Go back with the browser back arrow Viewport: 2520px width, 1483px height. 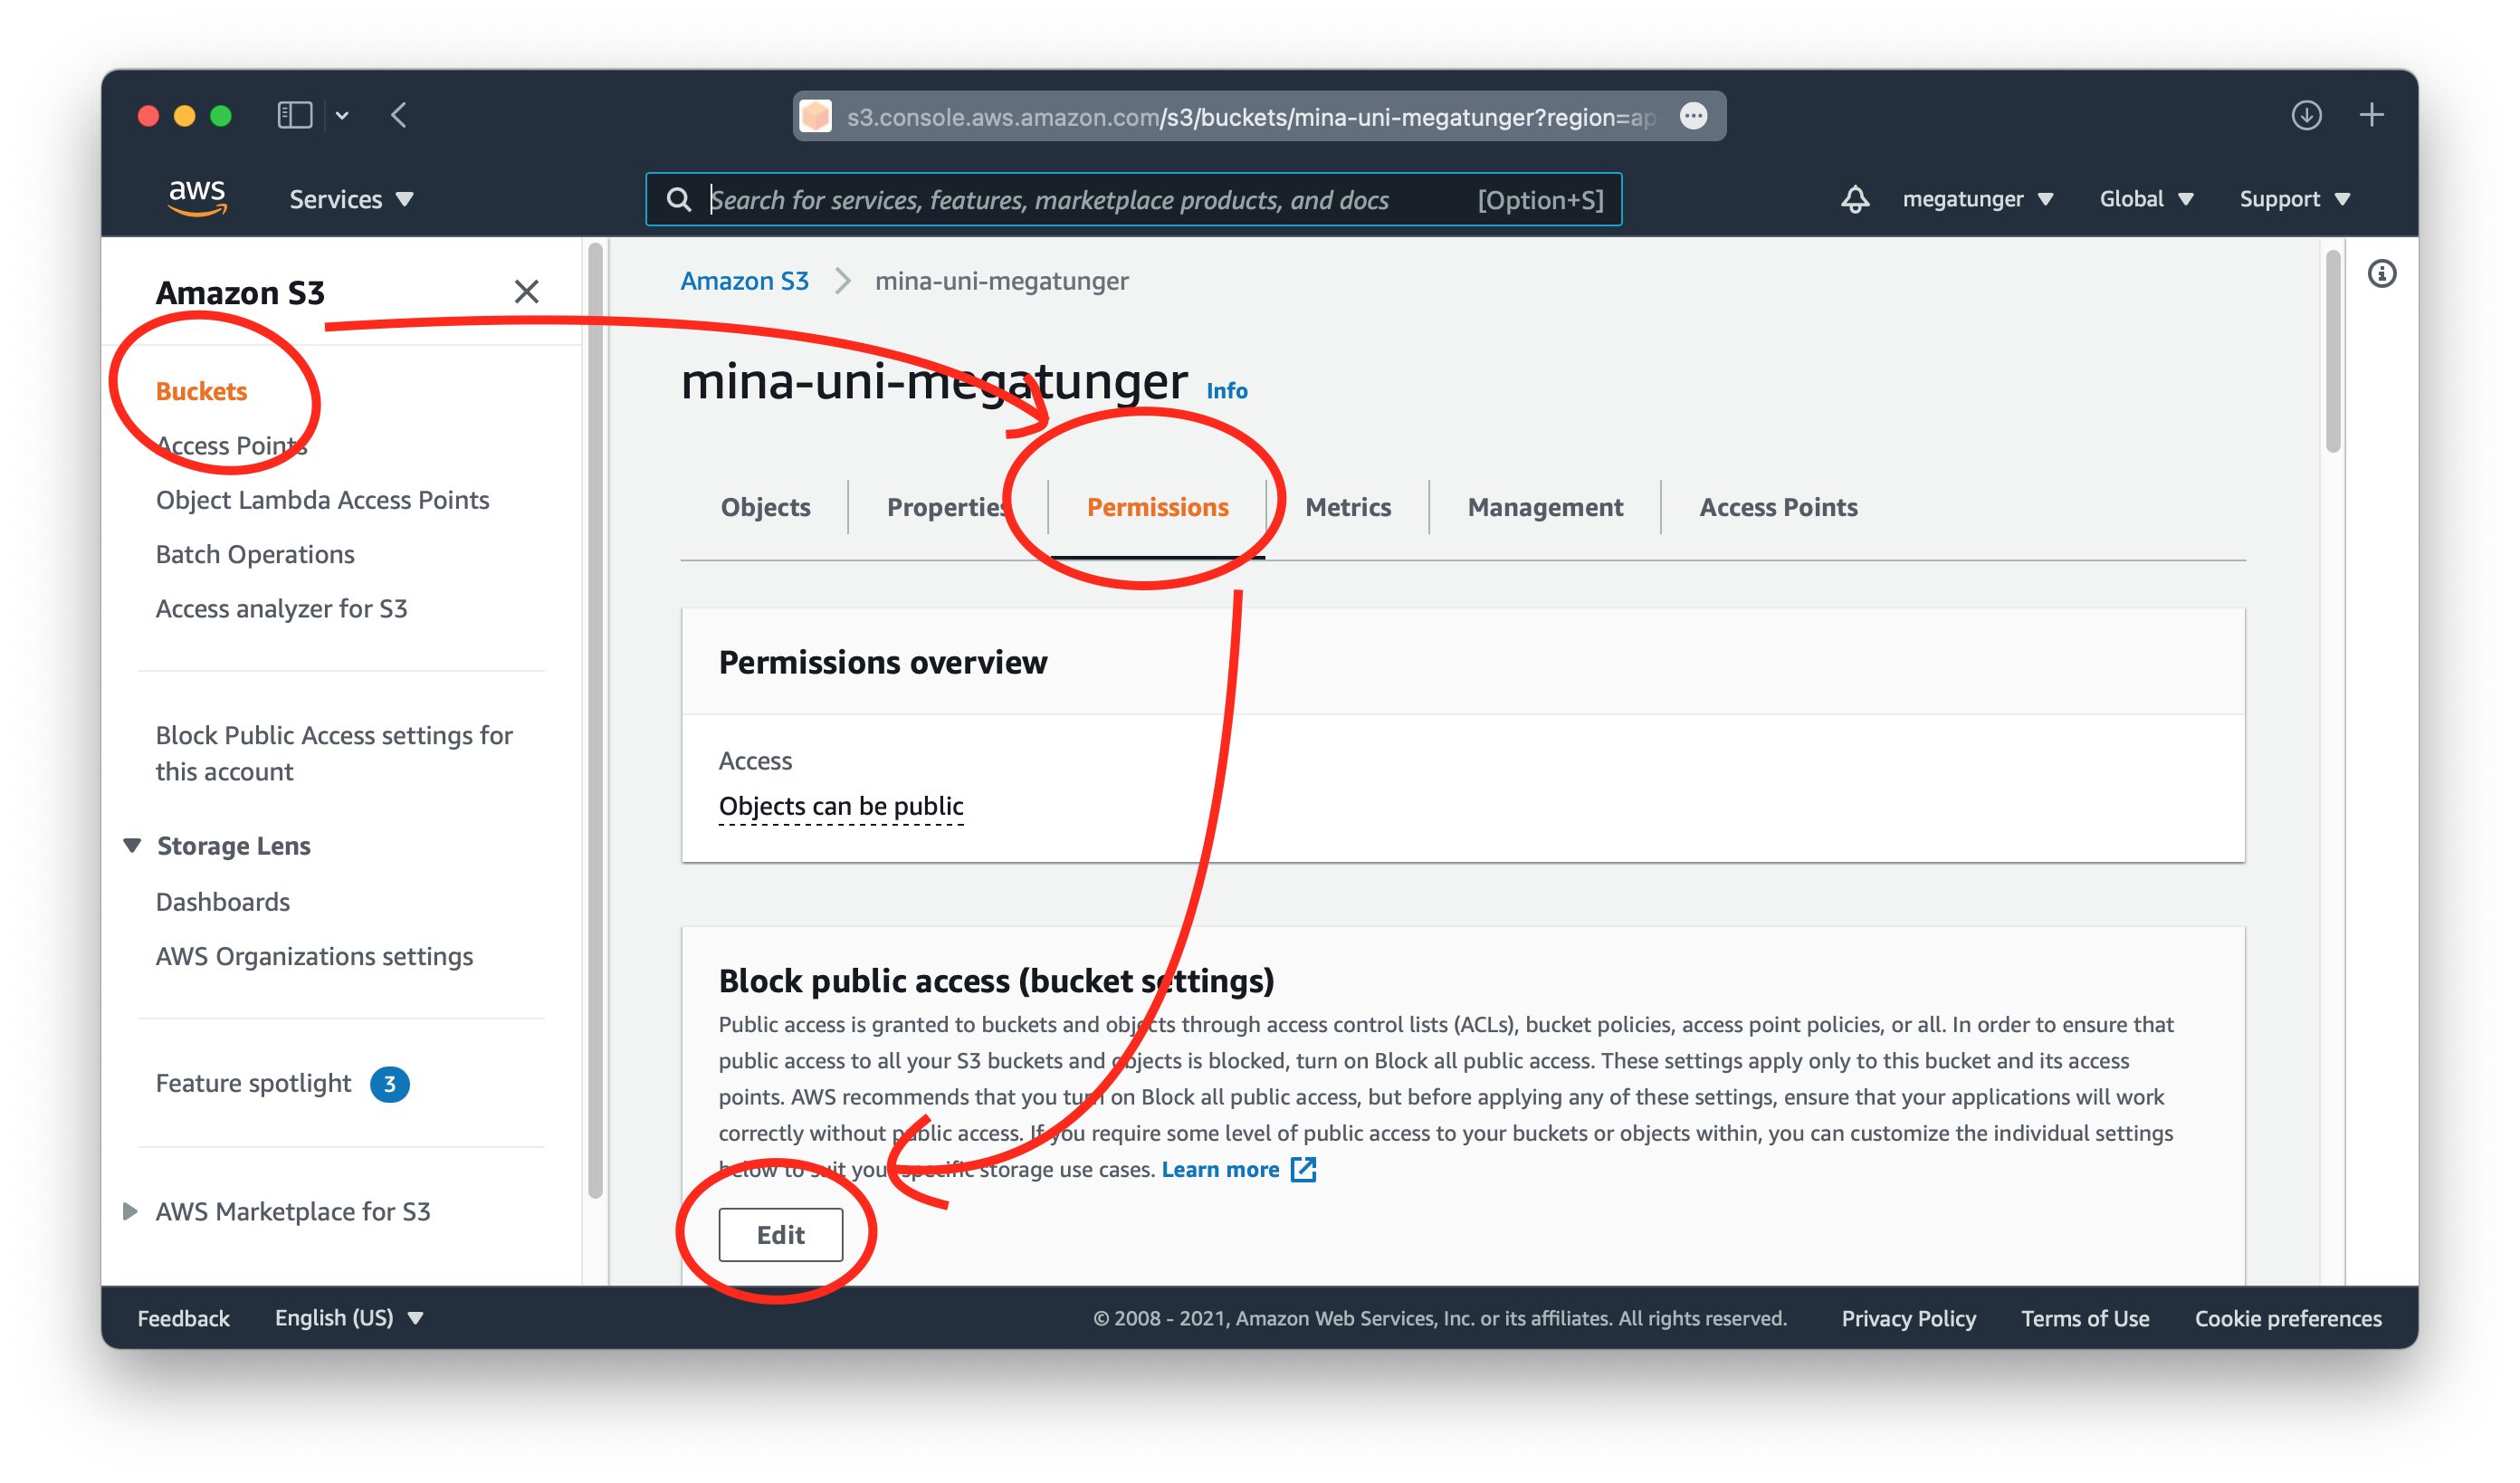click(399, 116)
